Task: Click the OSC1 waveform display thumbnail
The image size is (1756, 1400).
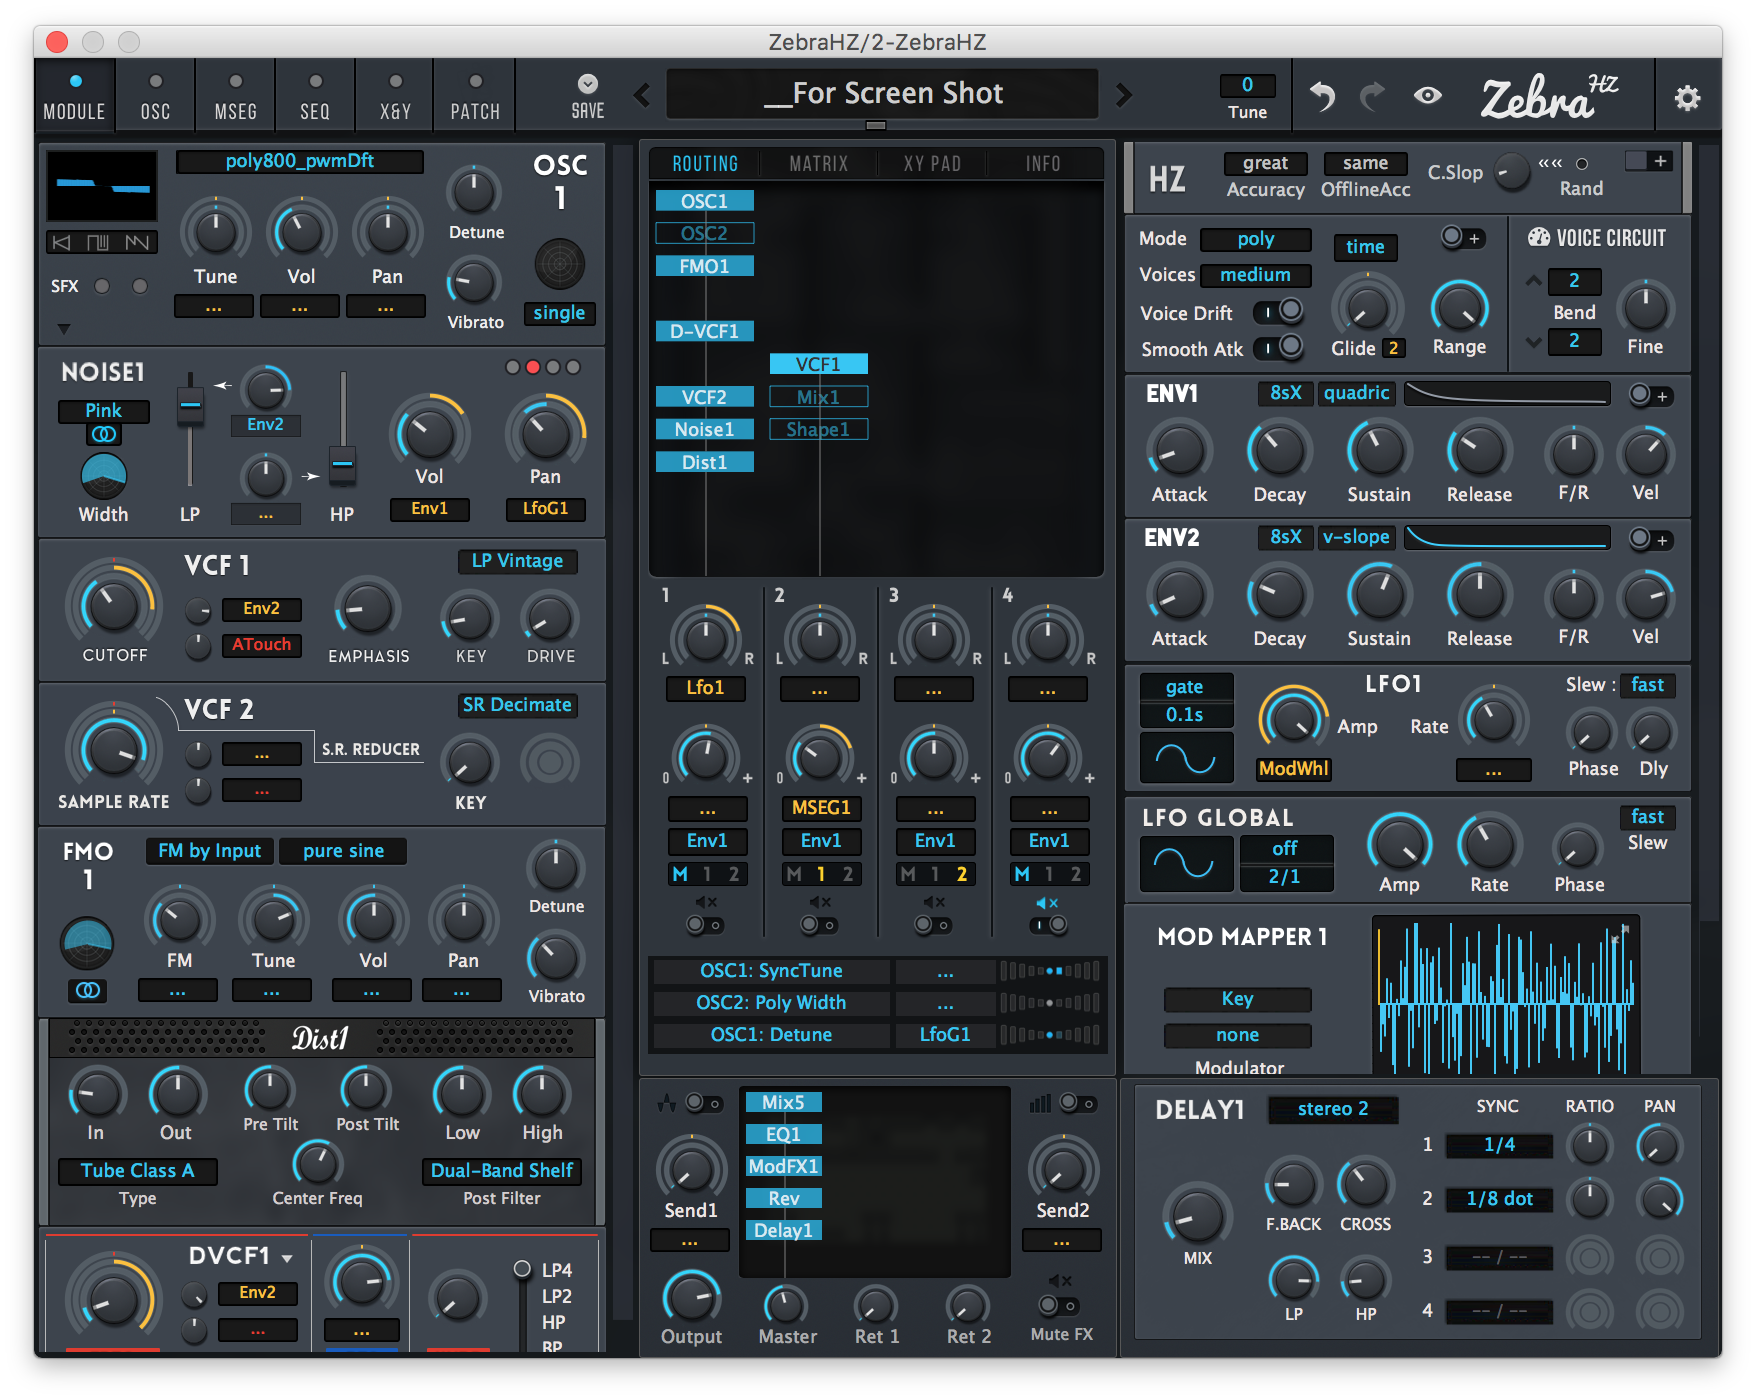Action: click(102, 186)
